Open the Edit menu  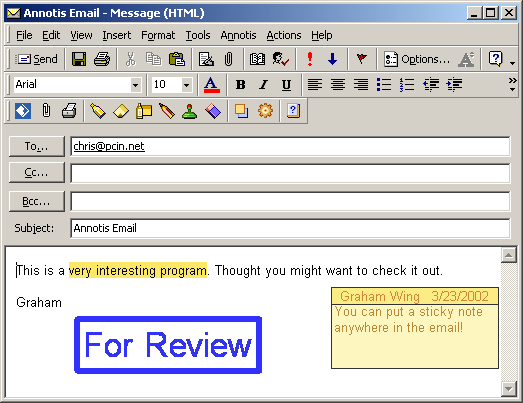[x=51, y=35]
